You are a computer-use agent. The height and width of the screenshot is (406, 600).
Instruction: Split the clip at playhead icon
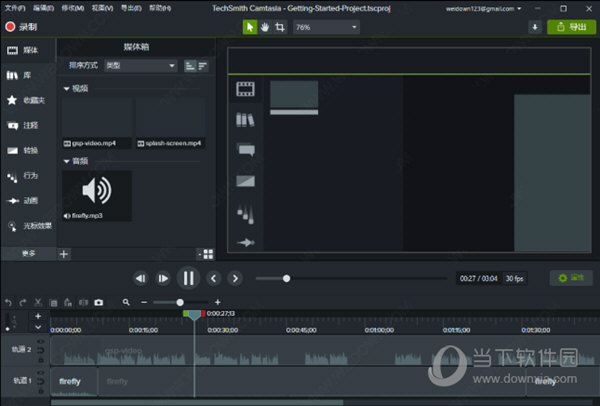[x=83, y=303]
